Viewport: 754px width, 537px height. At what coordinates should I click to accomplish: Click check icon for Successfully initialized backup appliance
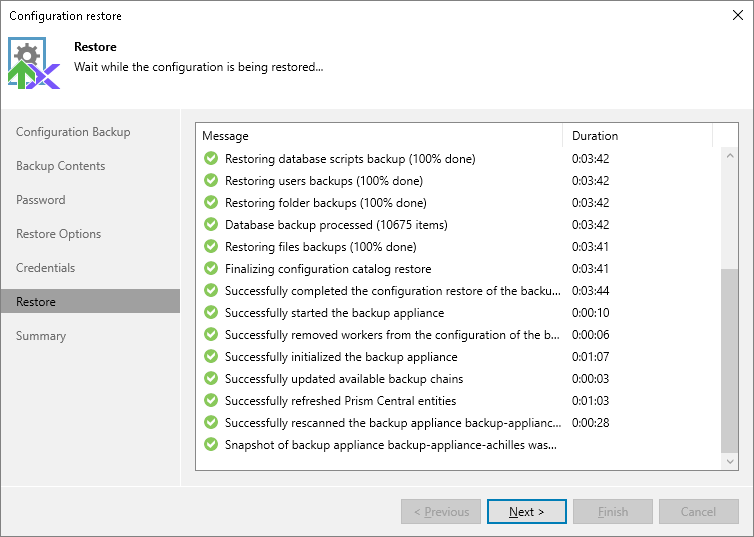point(211,357)
